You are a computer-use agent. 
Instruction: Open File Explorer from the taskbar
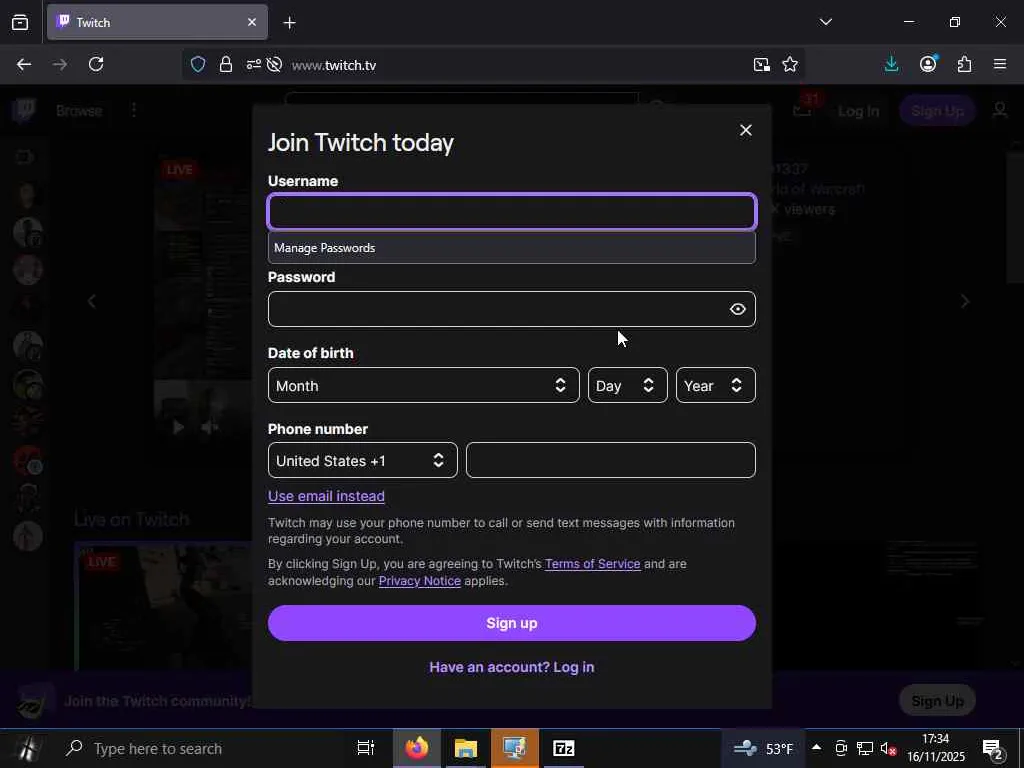466,748
